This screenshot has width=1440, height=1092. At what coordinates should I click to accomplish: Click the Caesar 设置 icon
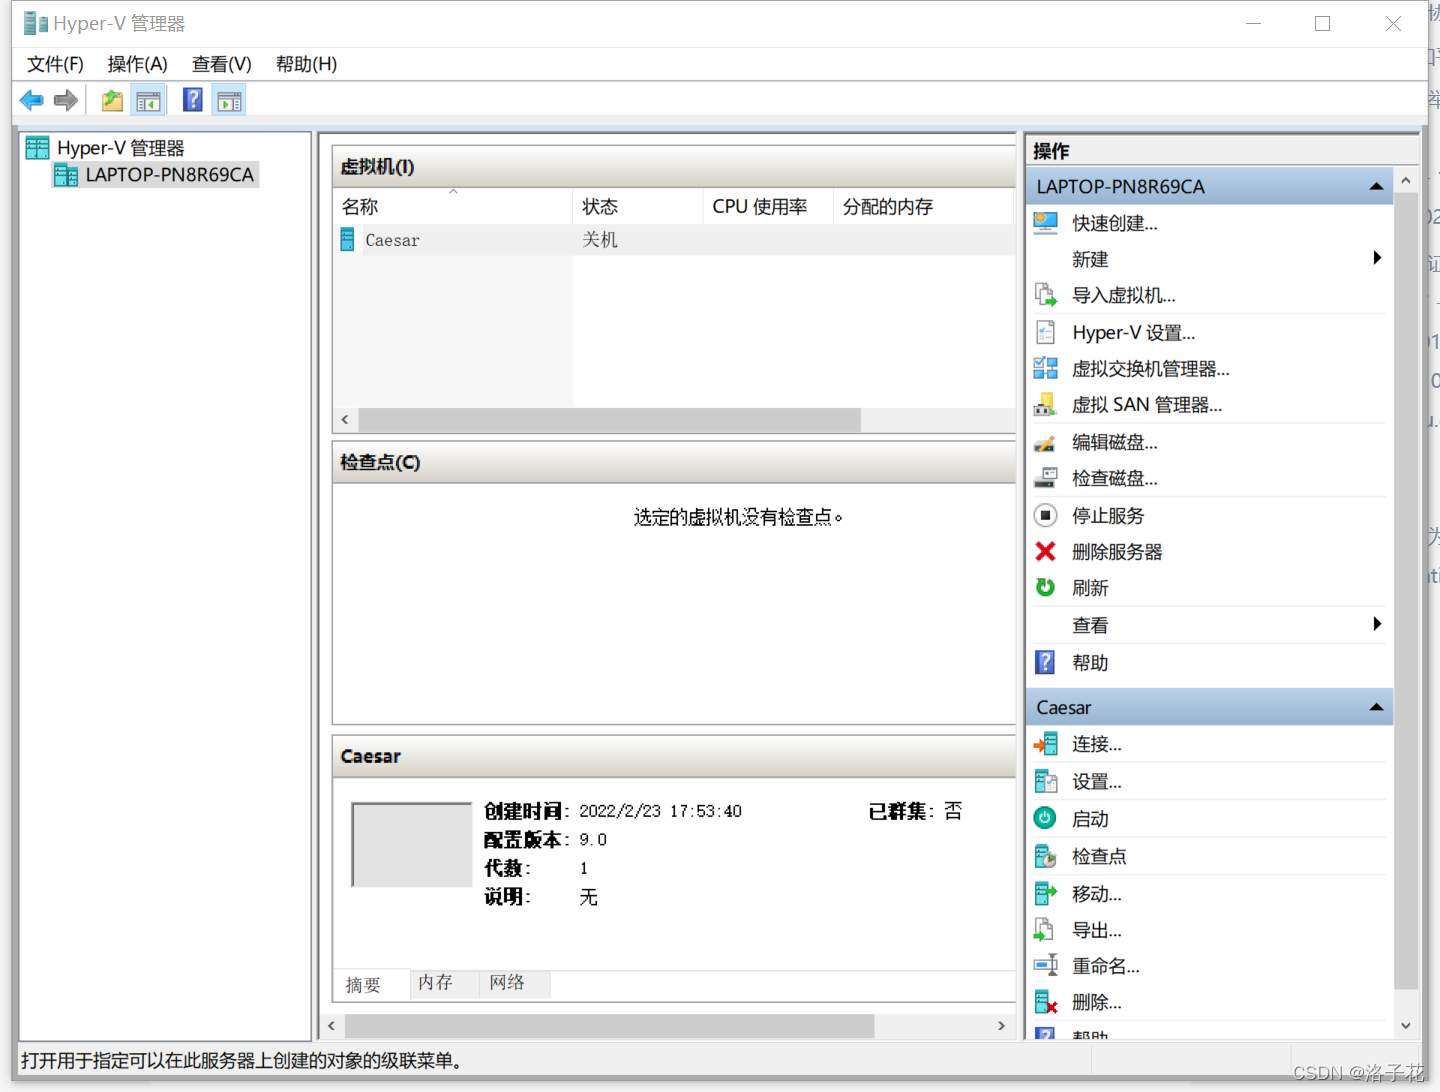[1045, 781]
